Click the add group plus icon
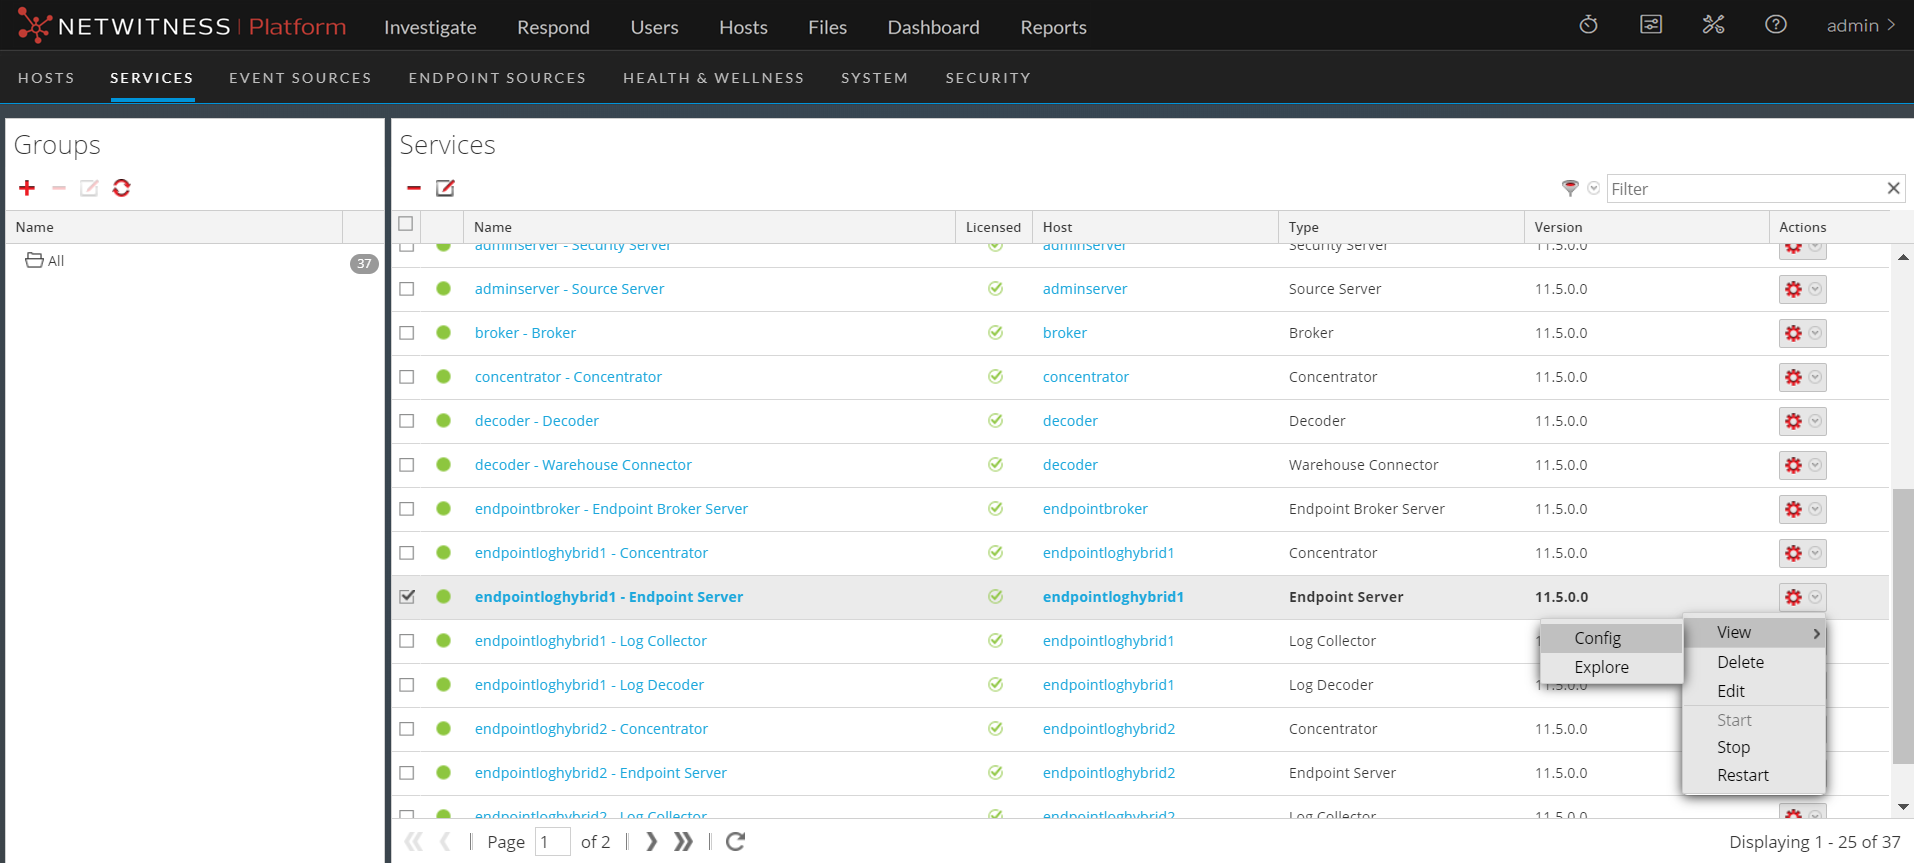Screen dimensions: 1914x863 [27, 188]
